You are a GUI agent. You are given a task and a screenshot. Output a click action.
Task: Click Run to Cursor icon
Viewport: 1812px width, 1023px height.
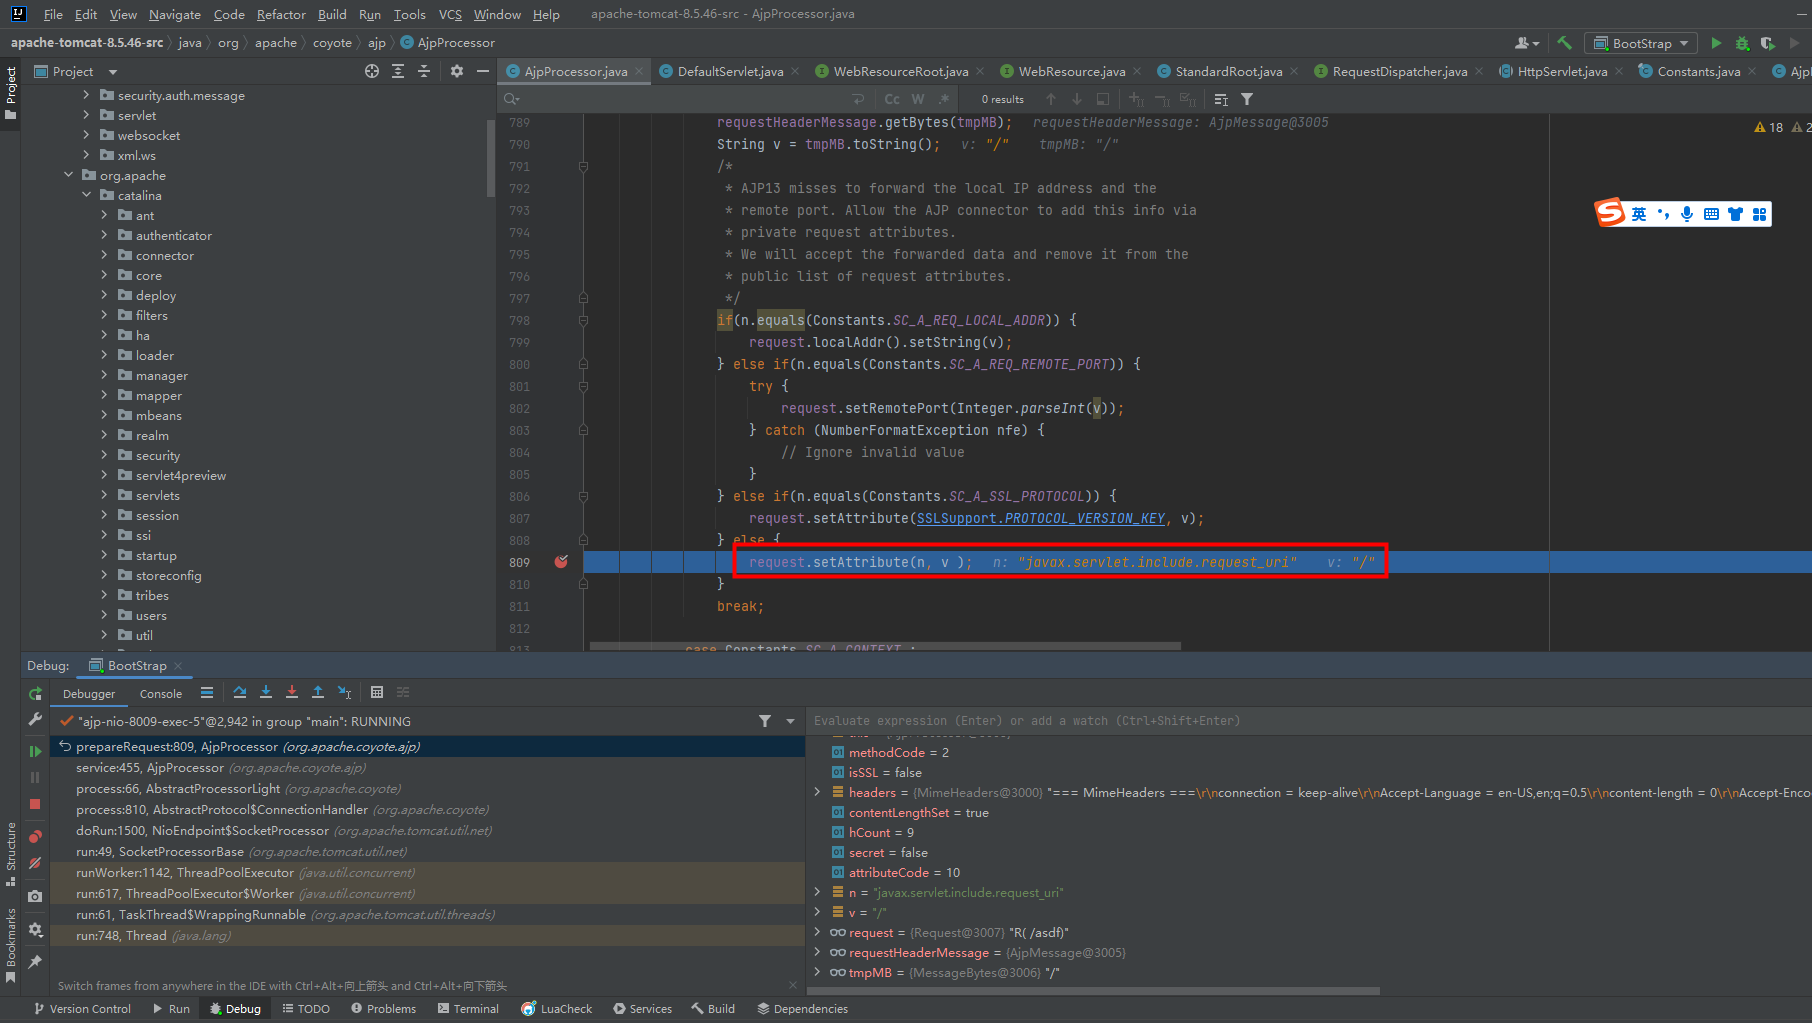pos(344,692)
